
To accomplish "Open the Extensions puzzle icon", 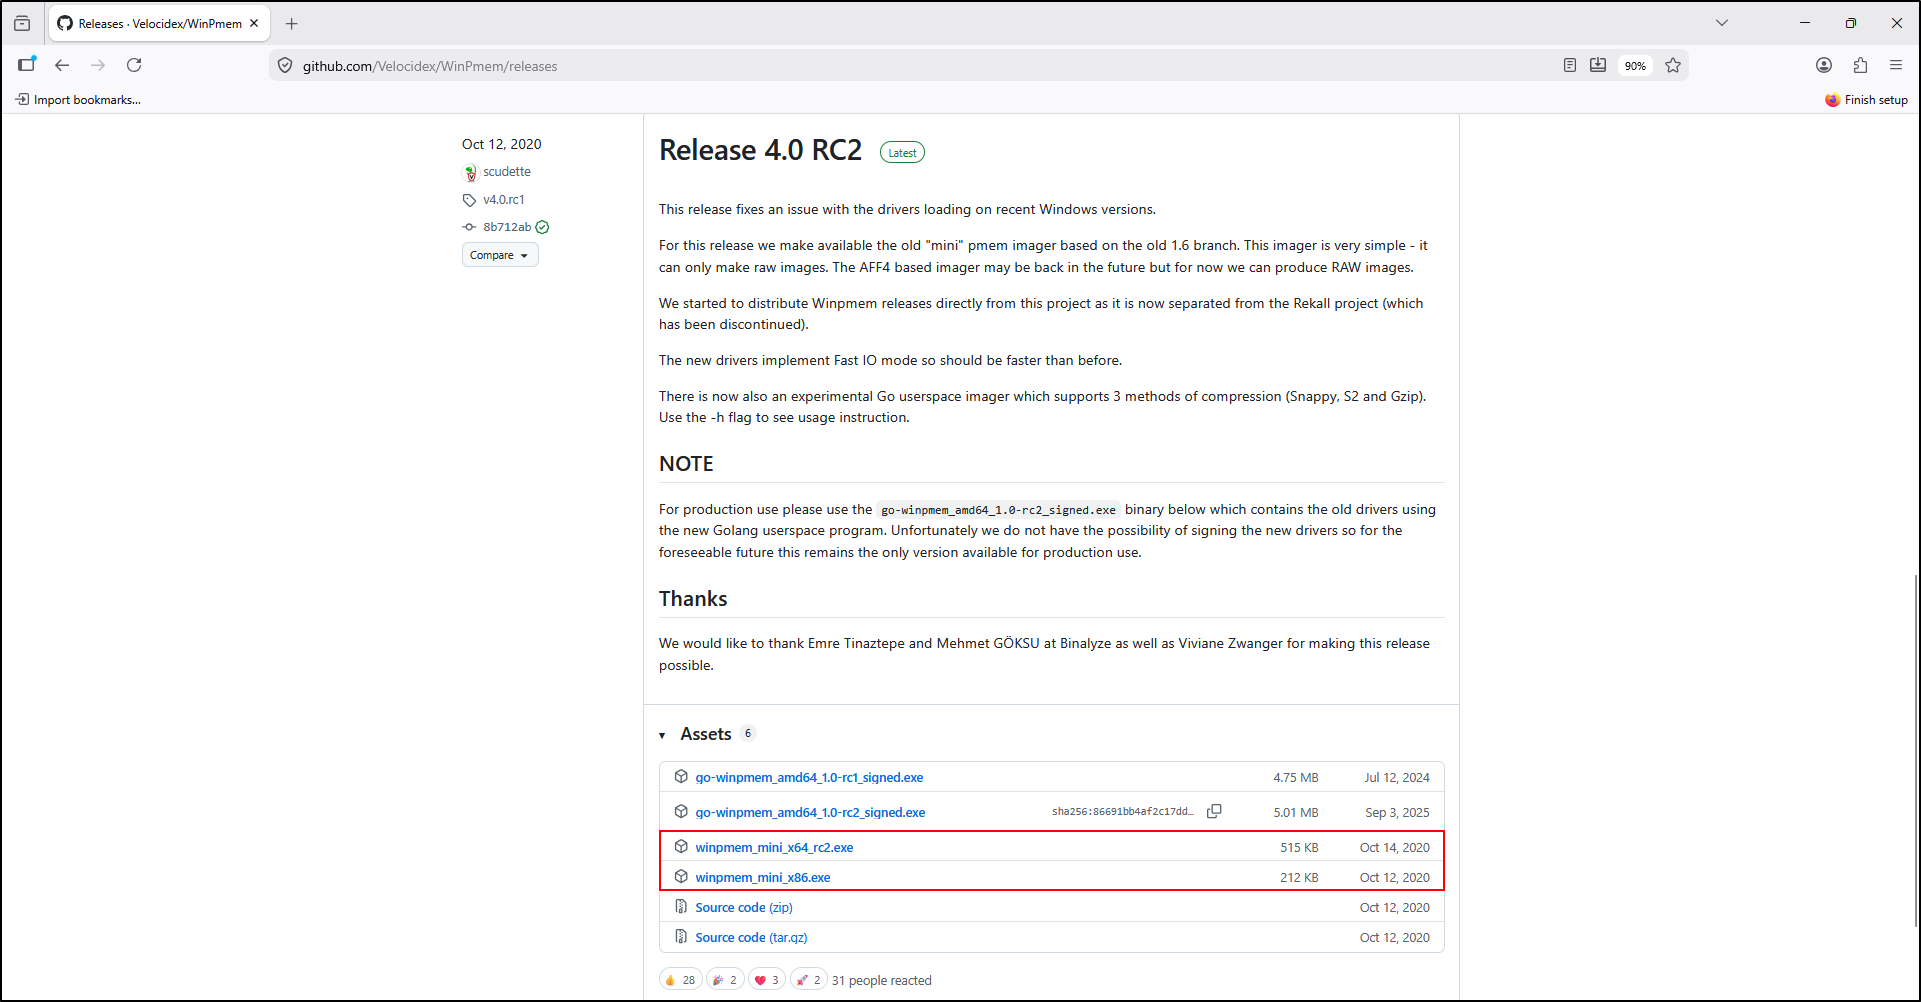I will point(1860,65).
